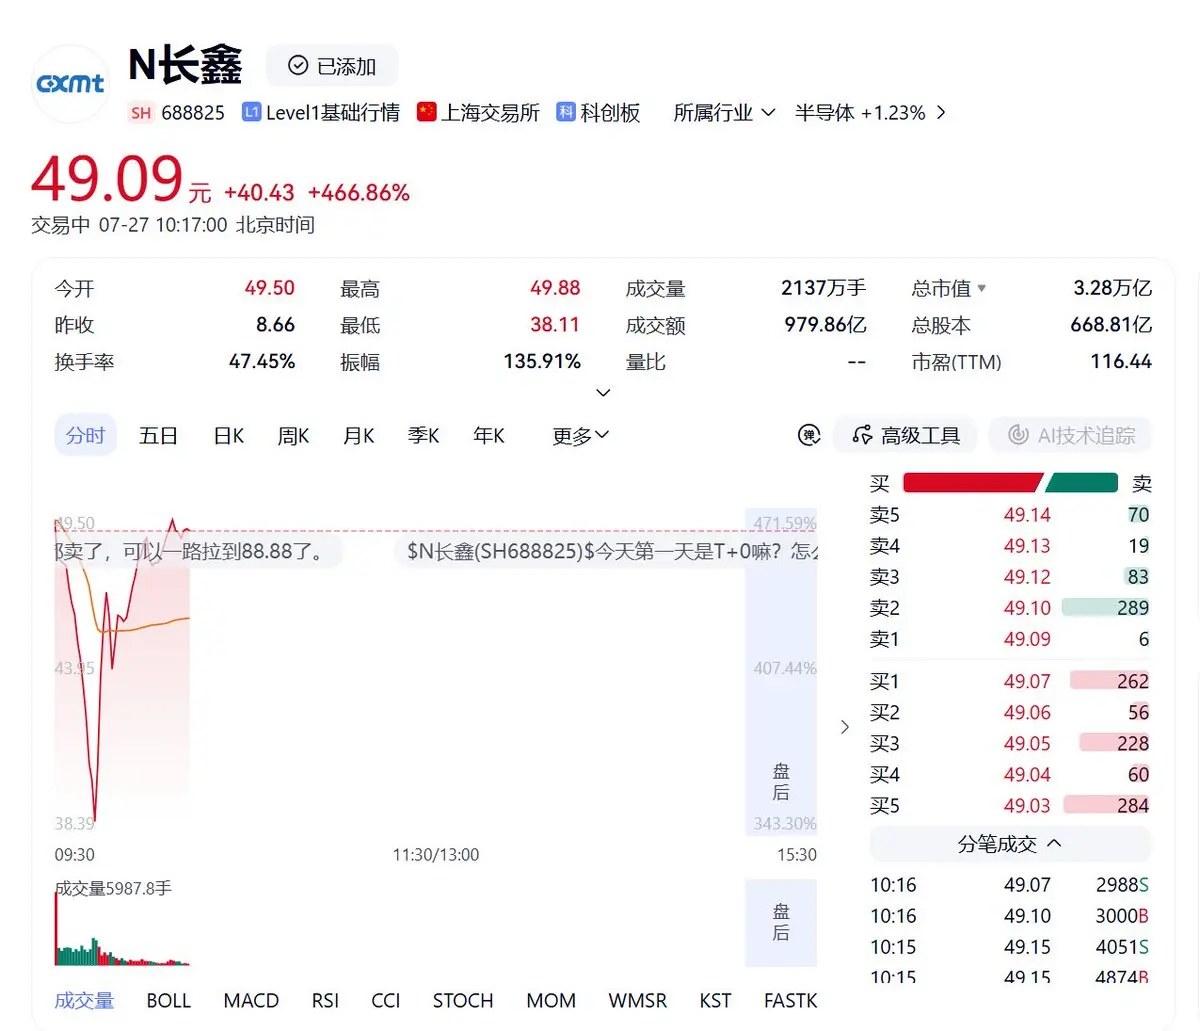Collapse the order book side panel arrow
The height and width of the screenshot is (1031, 1200).
pyautogui.click(x=845, y=727)
